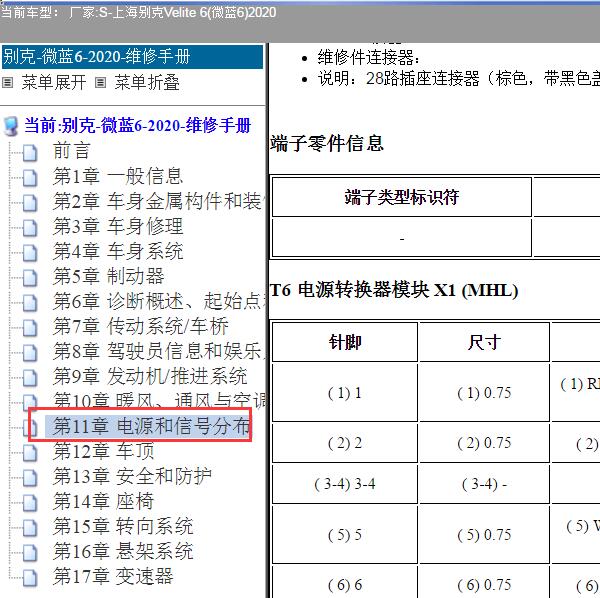
Task: Open 第16章 悬架系统
Action: tap(123, 552)
